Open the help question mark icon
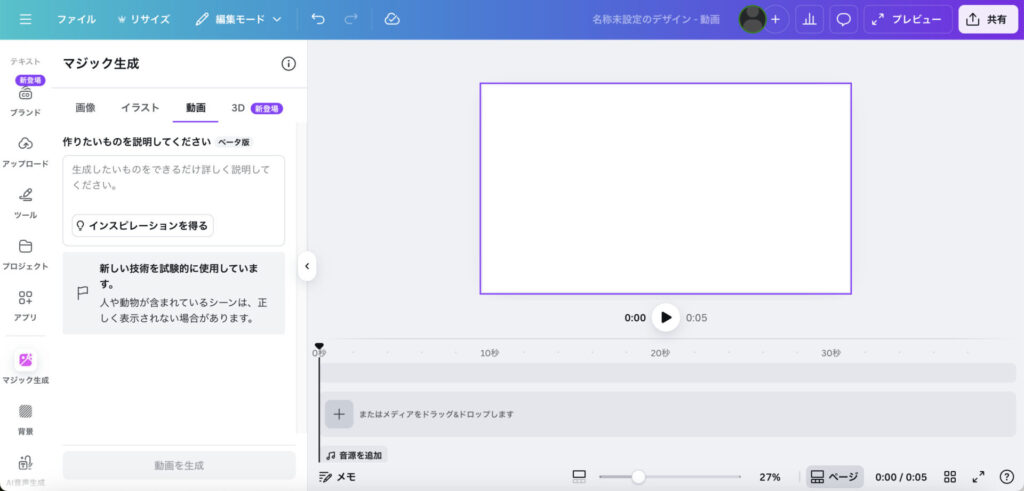Image resolution: width=1024 pixels, height=491 pixels. tap(1006, 477)
